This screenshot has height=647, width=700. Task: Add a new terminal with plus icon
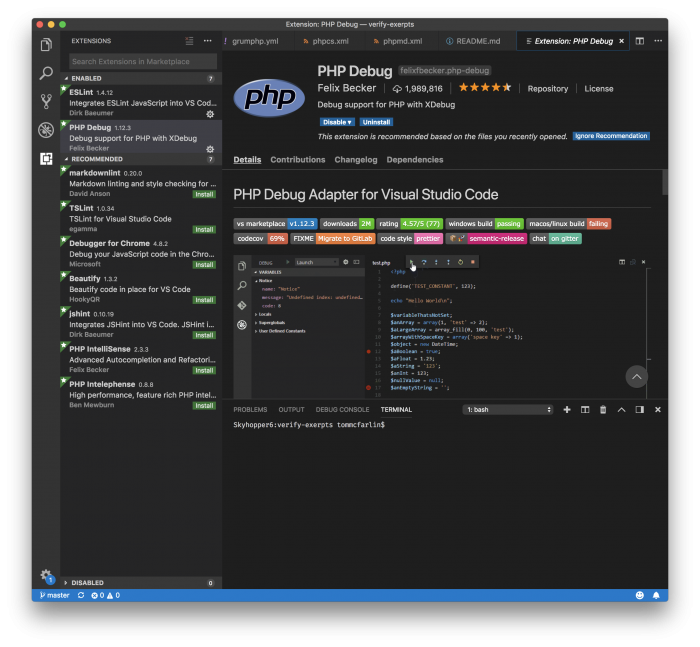567,409
